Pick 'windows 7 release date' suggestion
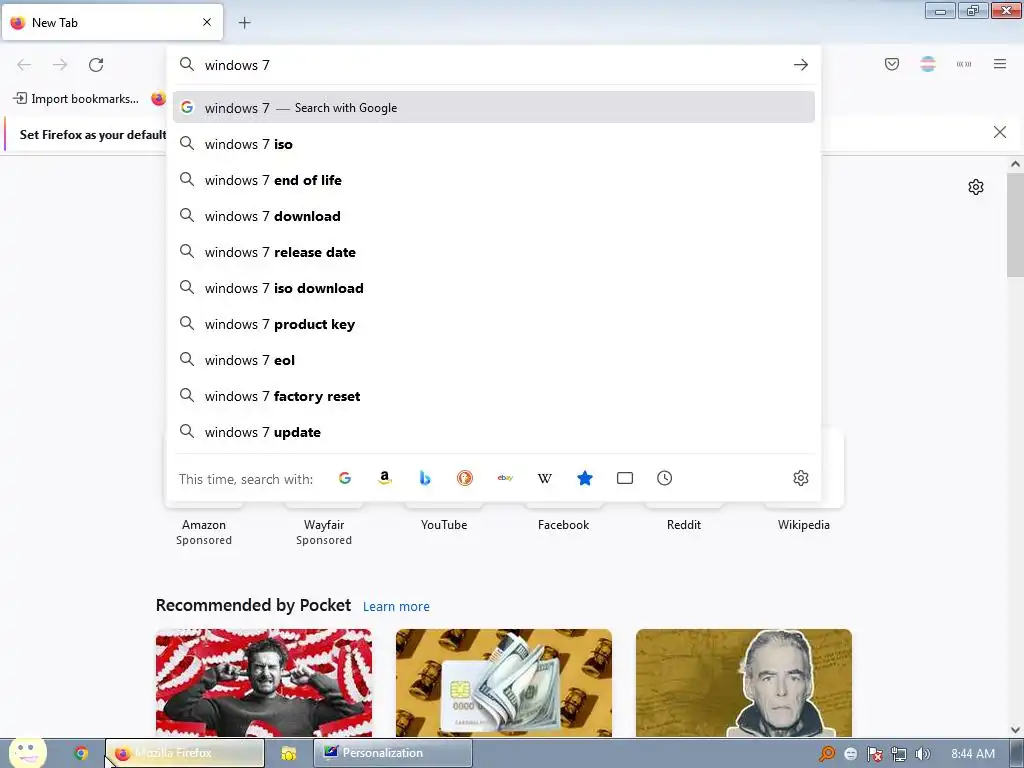This screenshot has height=768, width=1024. click(x=494, y=251)
